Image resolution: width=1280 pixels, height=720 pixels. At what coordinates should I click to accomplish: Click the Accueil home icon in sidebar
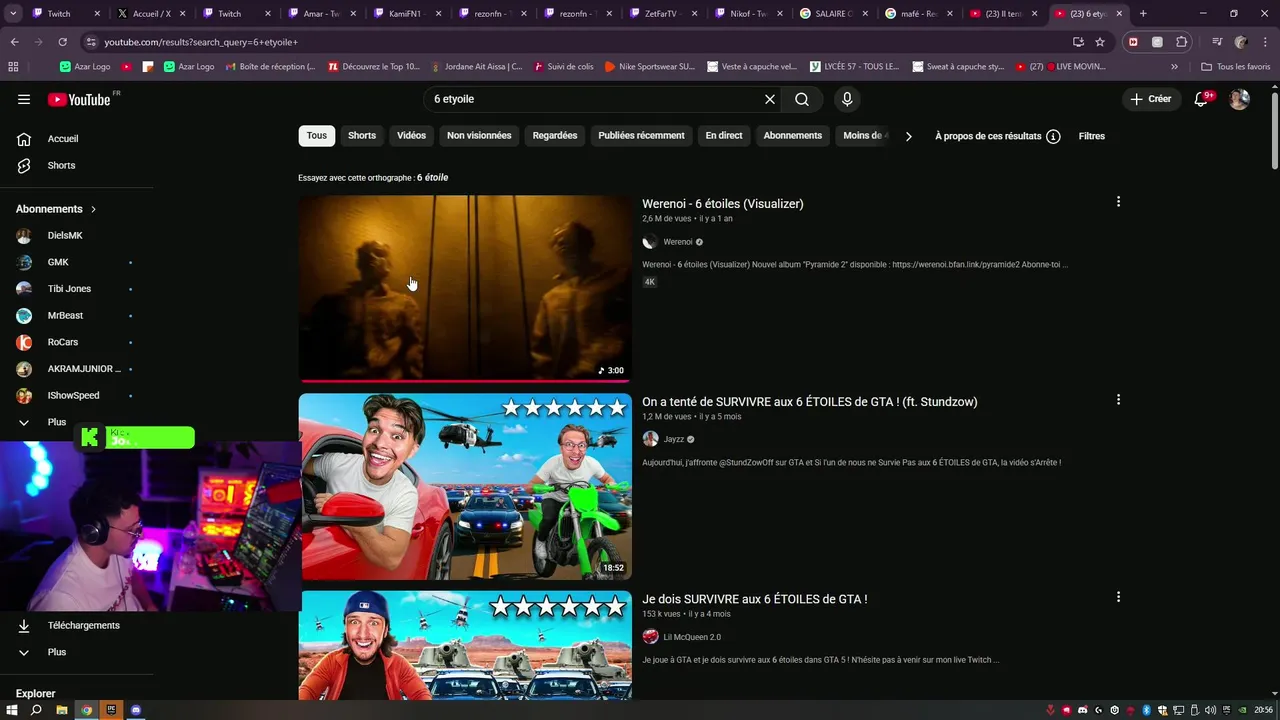pos(24,139)
